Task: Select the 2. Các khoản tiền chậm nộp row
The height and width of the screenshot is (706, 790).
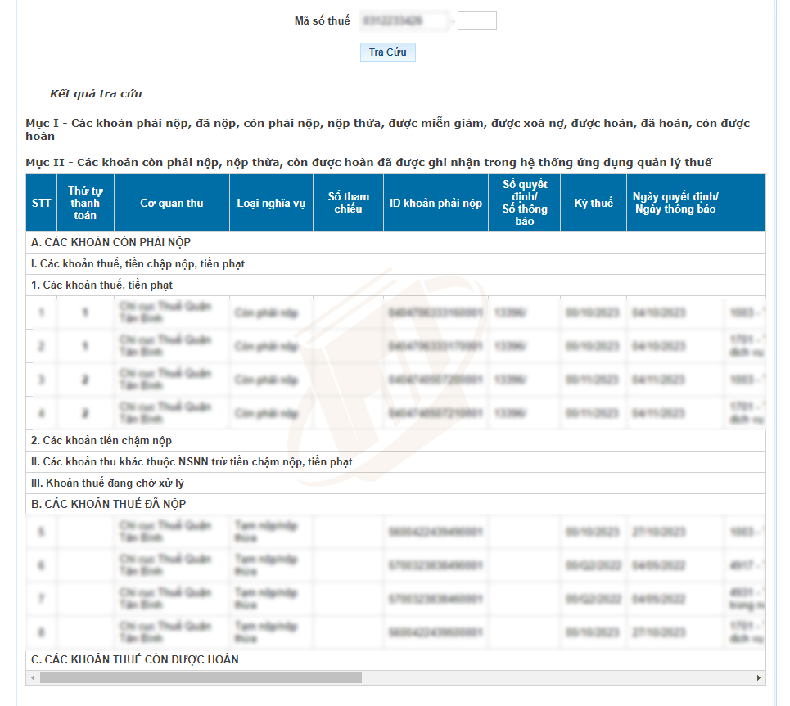Action: (101, 440)
